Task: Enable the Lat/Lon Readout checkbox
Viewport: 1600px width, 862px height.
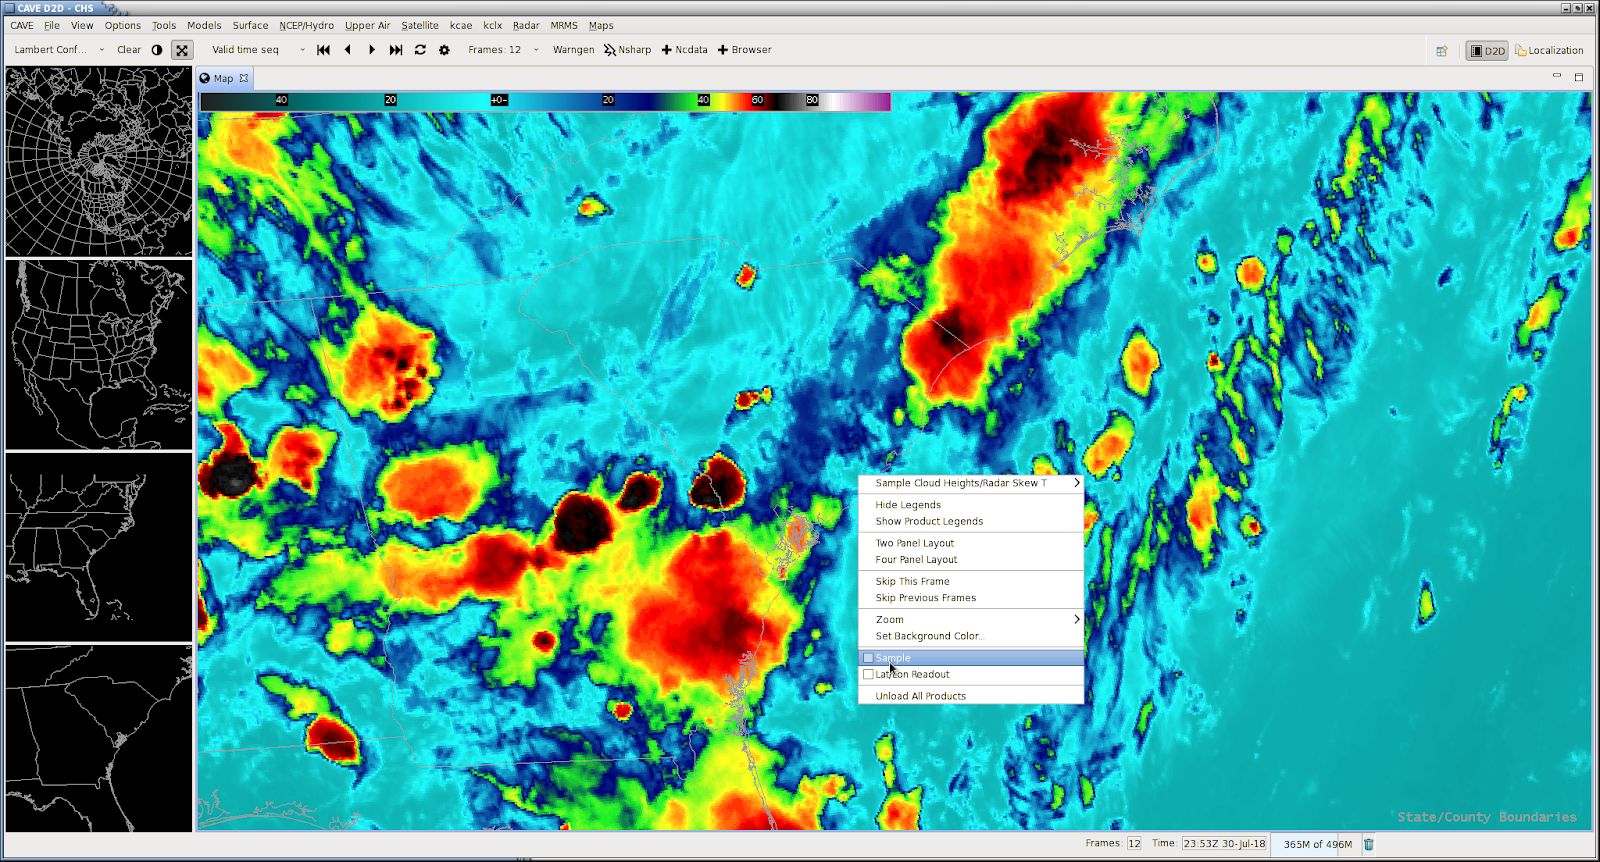Action: click(x=868, y=674)
